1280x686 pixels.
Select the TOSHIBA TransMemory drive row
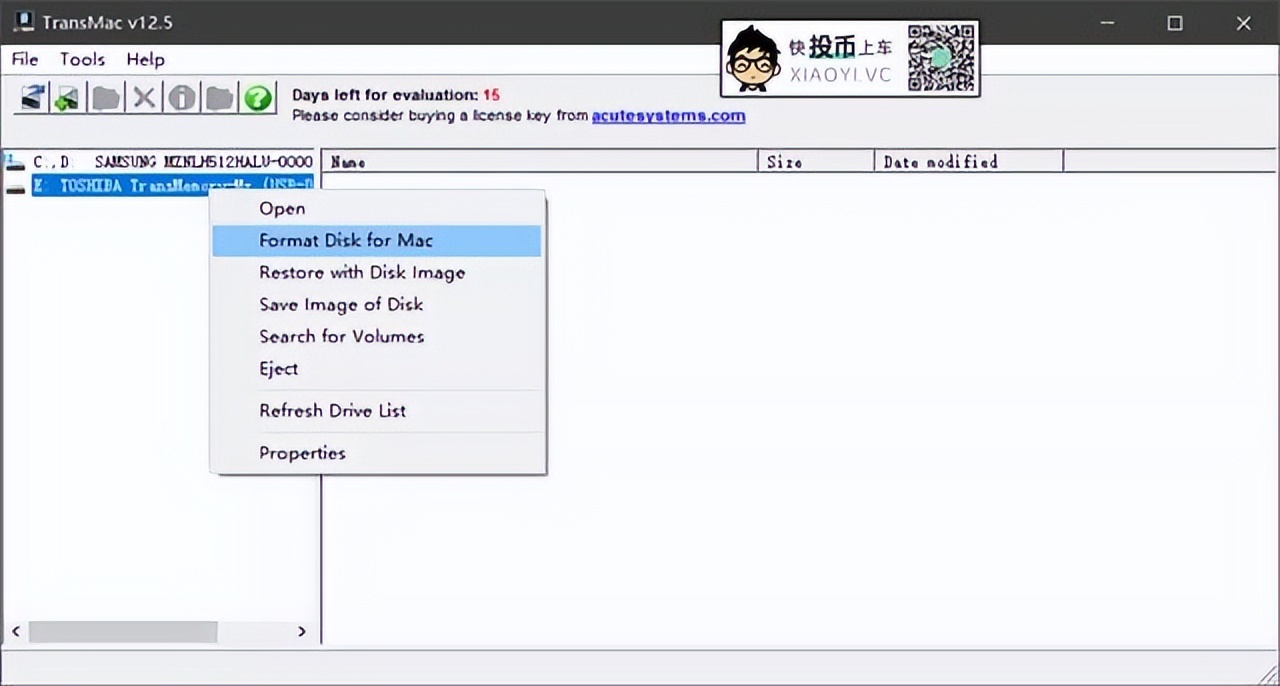pyautogui.click(x=173, y=185)
